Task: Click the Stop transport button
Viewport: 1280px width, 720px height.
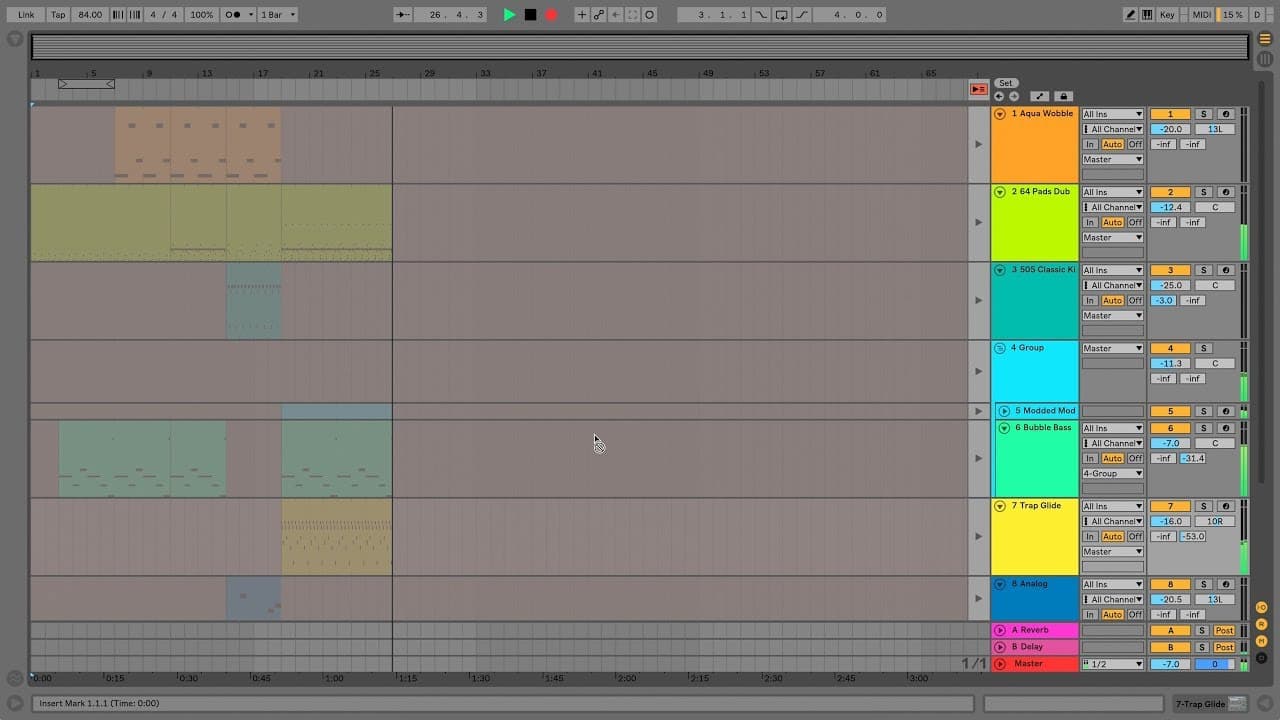Action: (x=530, y=15)
